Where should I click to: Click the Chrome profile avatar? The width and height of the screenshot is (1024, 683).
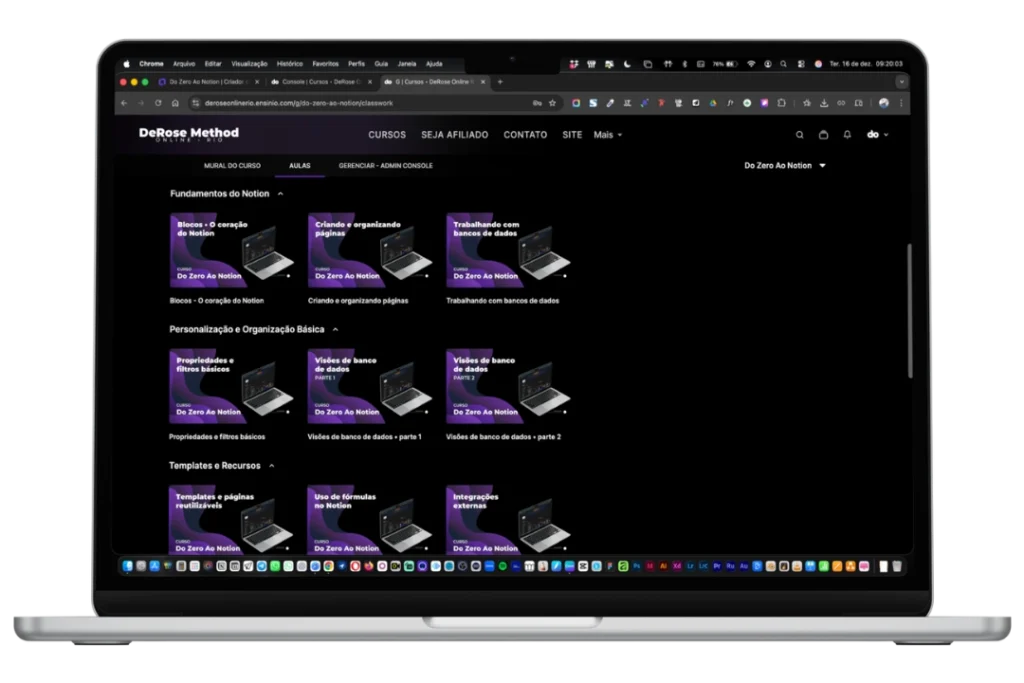tap(884, 103)
